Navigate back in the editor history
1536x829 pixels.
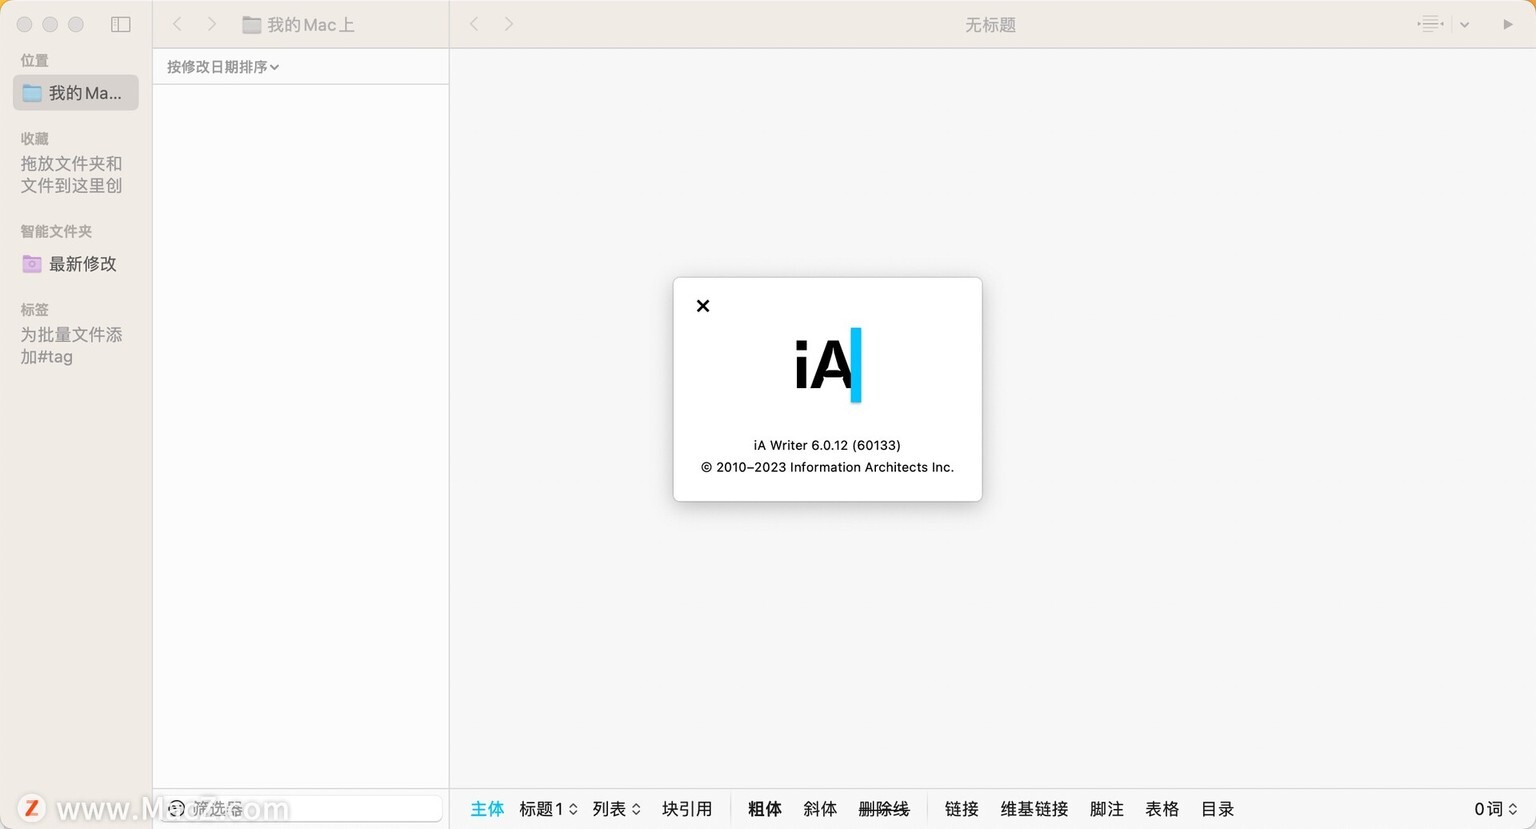[474, 24]
